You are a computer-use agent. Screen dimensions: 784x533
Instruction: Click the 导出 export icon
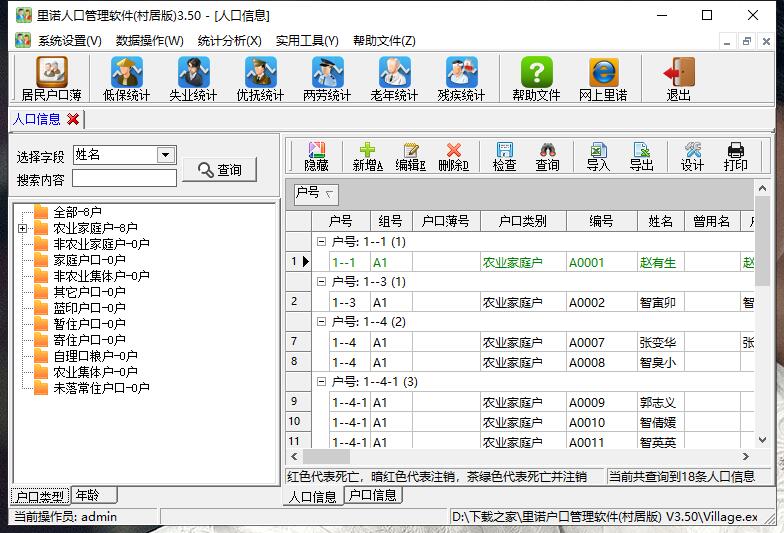tap(641, 156)
